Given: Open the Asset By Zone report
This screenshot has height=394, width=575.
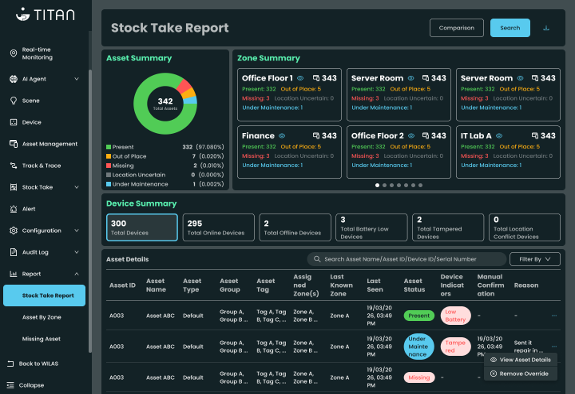Looking at the screenshot, I should [41, 317].
